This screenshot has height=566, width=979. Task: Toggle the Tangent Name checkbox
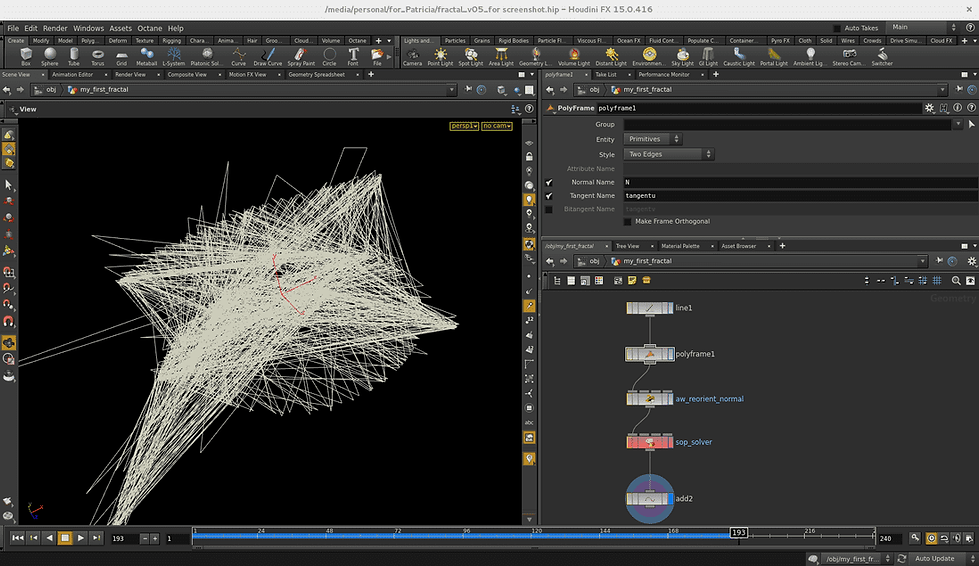549,196
